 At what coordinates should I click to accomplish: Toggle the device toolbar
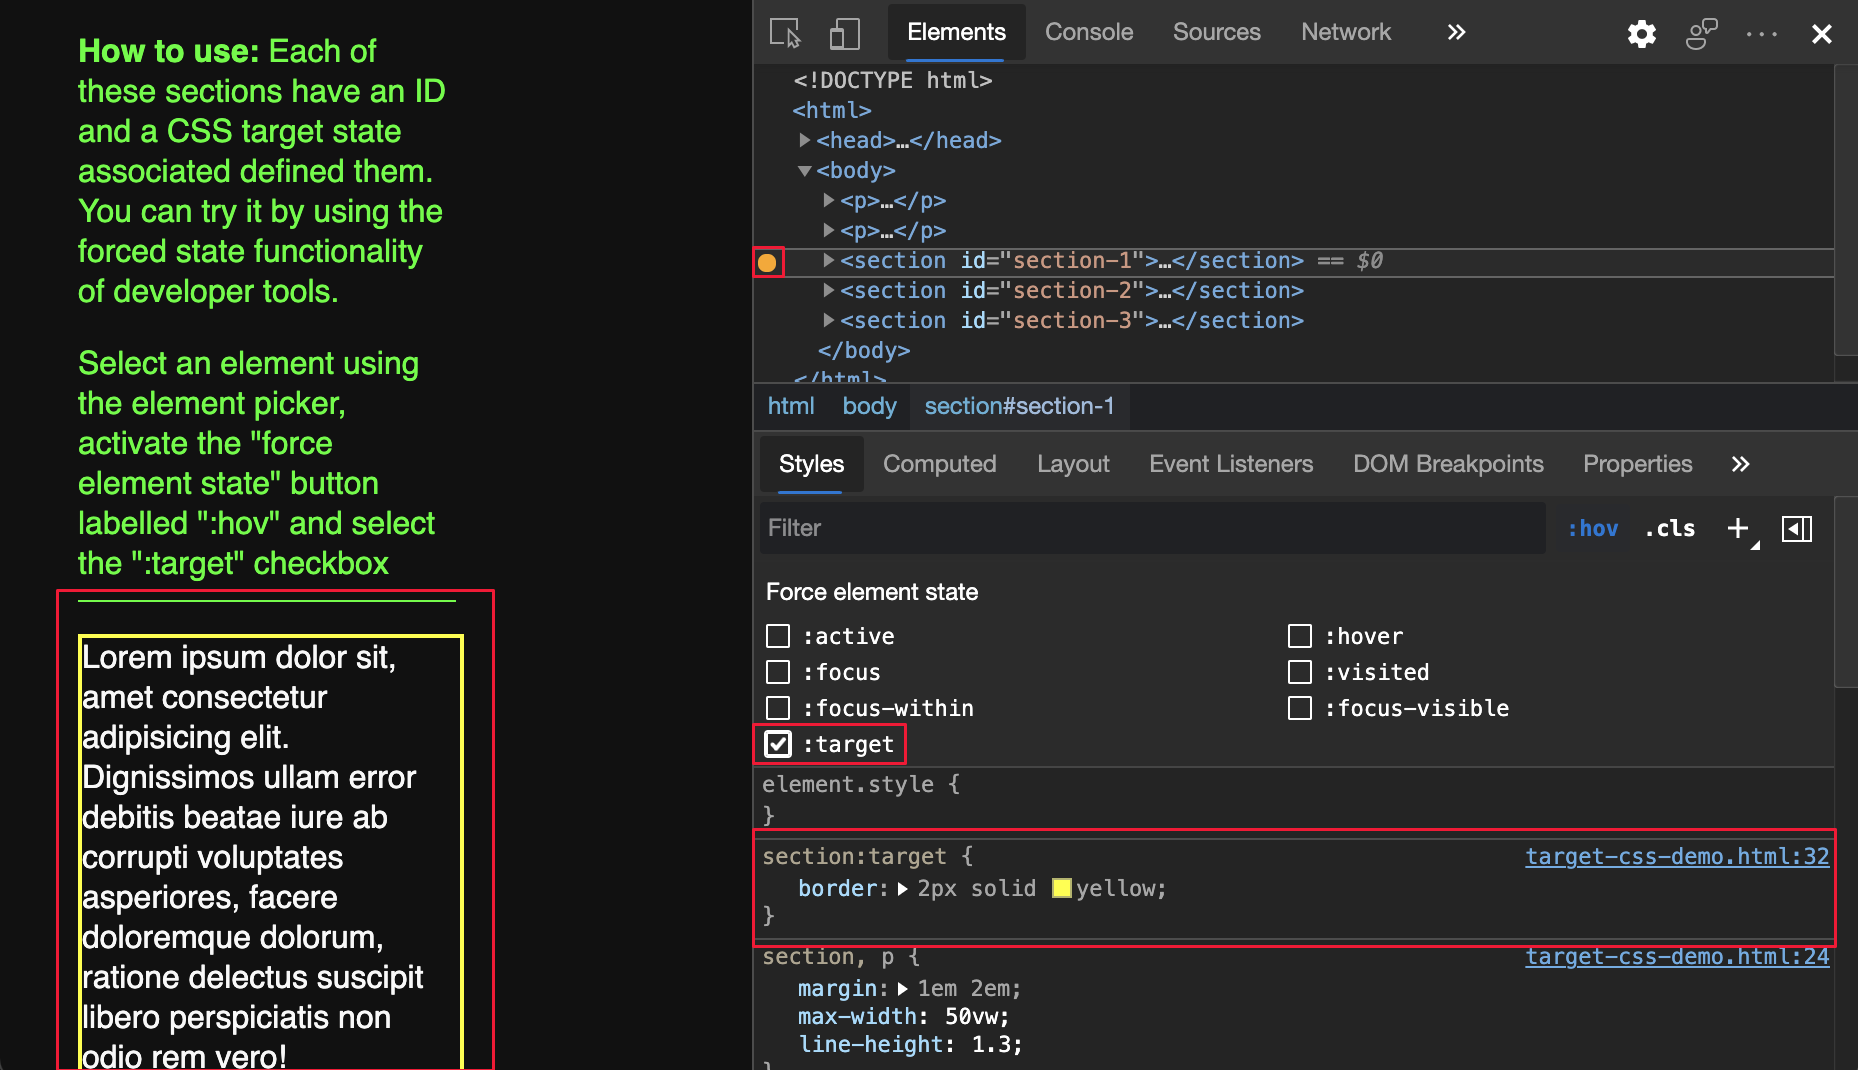coord(845,32)
